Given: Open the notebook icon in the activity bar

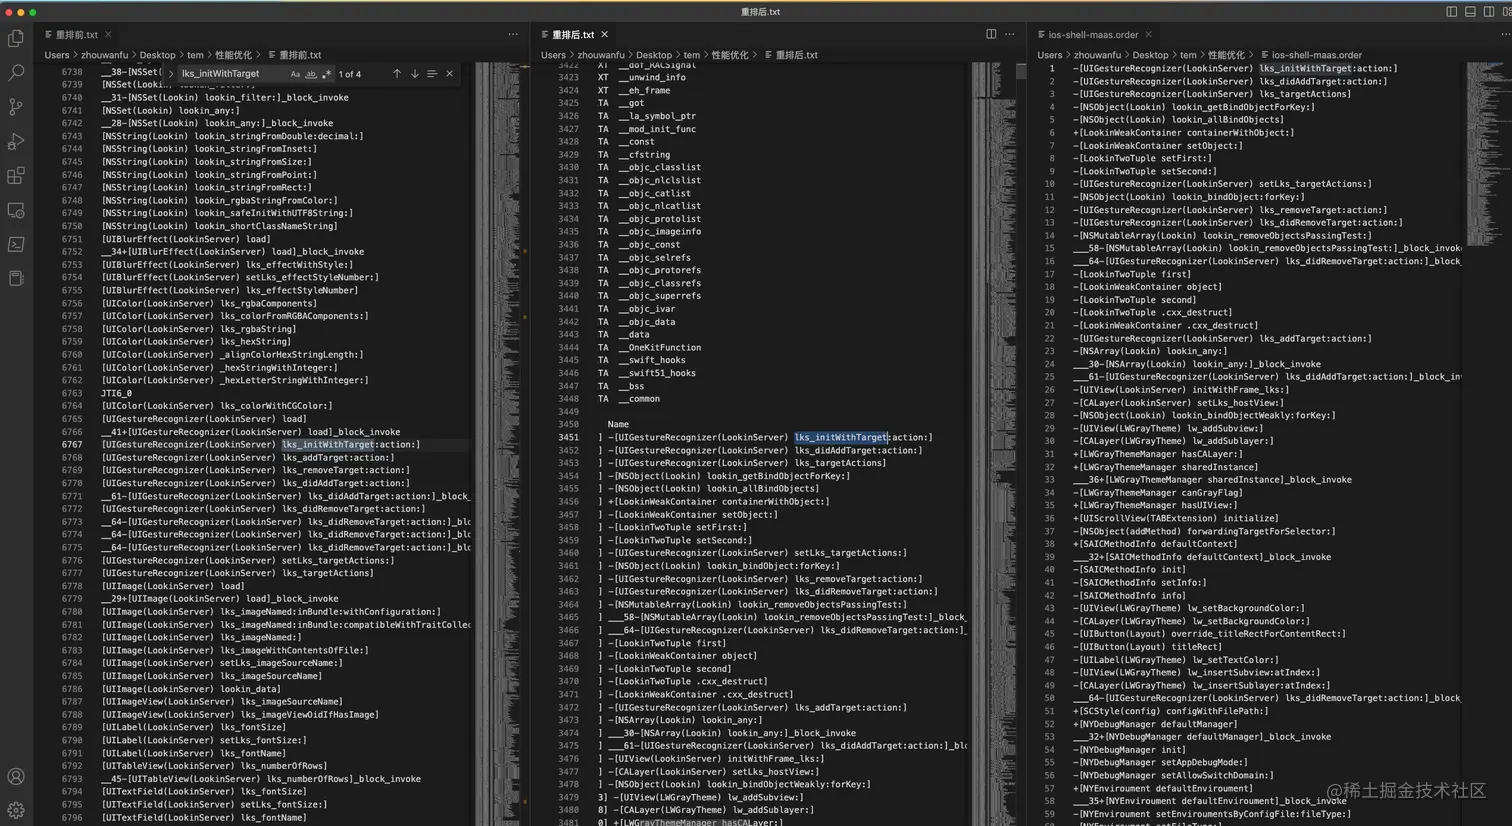Looking at the screenshot, I should point(16,278).
